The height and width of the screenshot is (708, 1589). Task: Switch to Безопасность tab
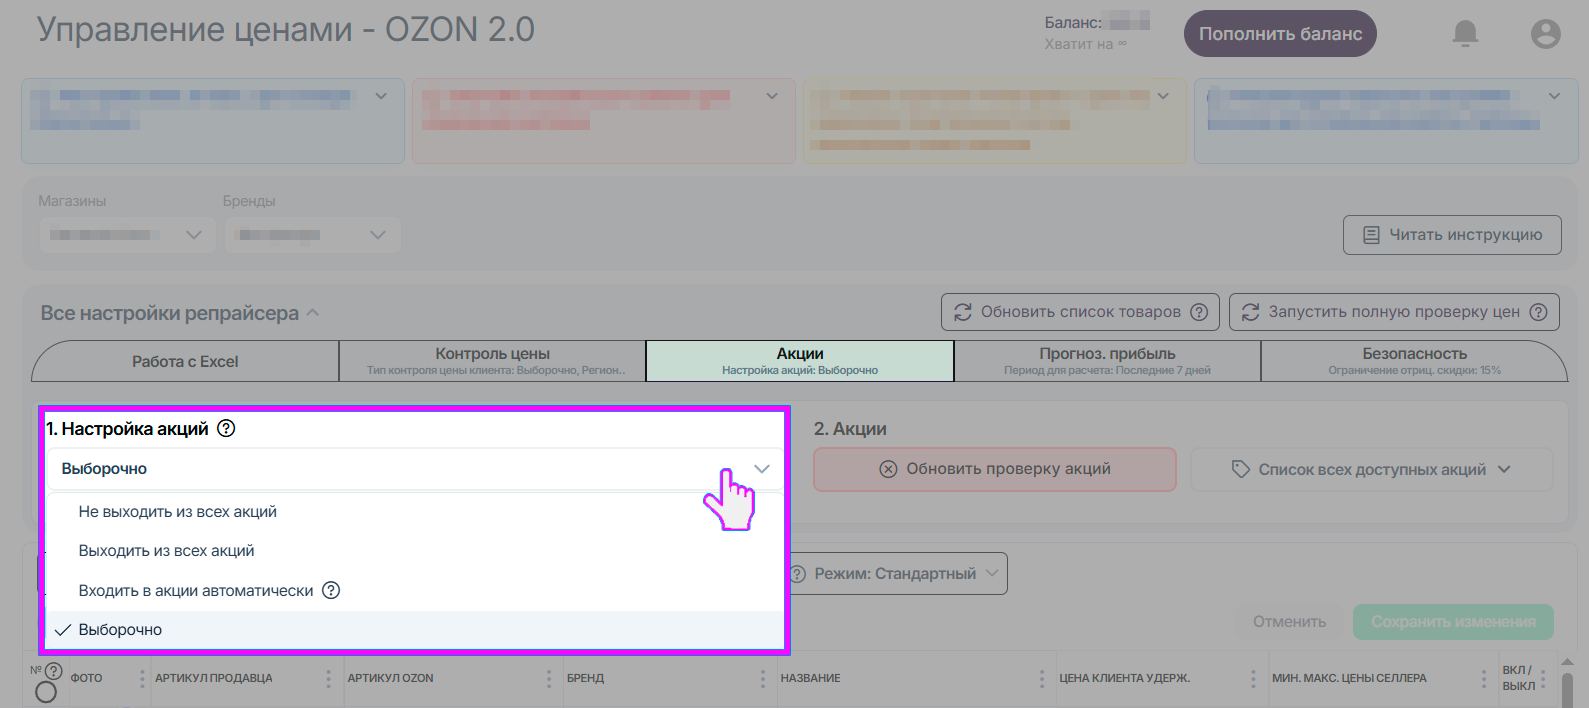click(1414, 361)
